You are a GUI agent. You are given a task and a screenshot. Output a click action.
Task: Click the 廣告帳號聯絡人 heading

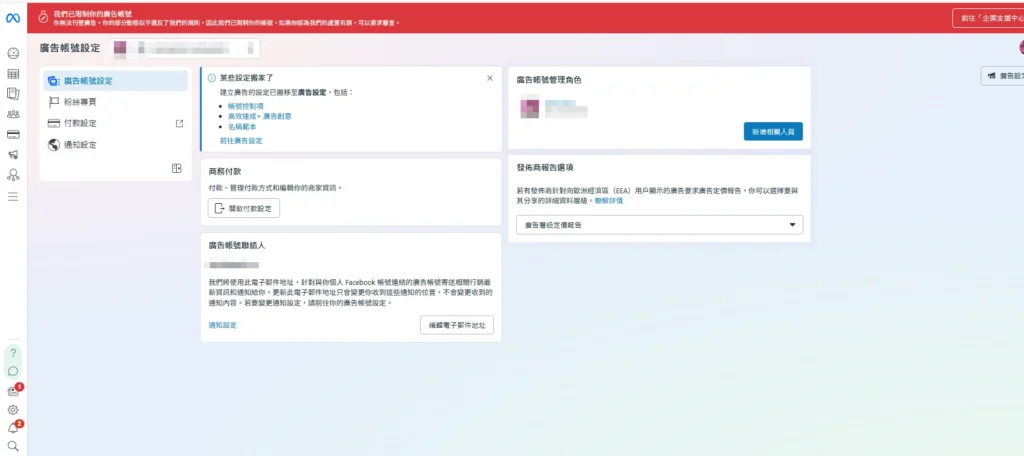236,246
